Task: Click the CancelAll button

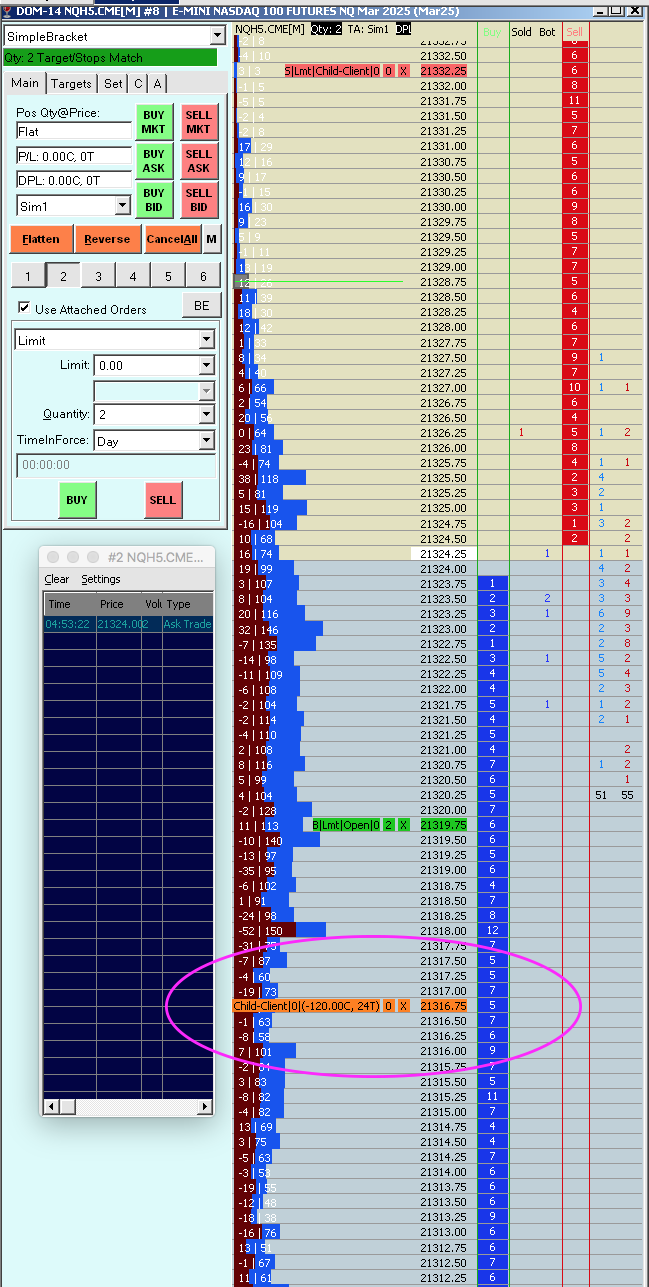Action: tap(171, 239)
